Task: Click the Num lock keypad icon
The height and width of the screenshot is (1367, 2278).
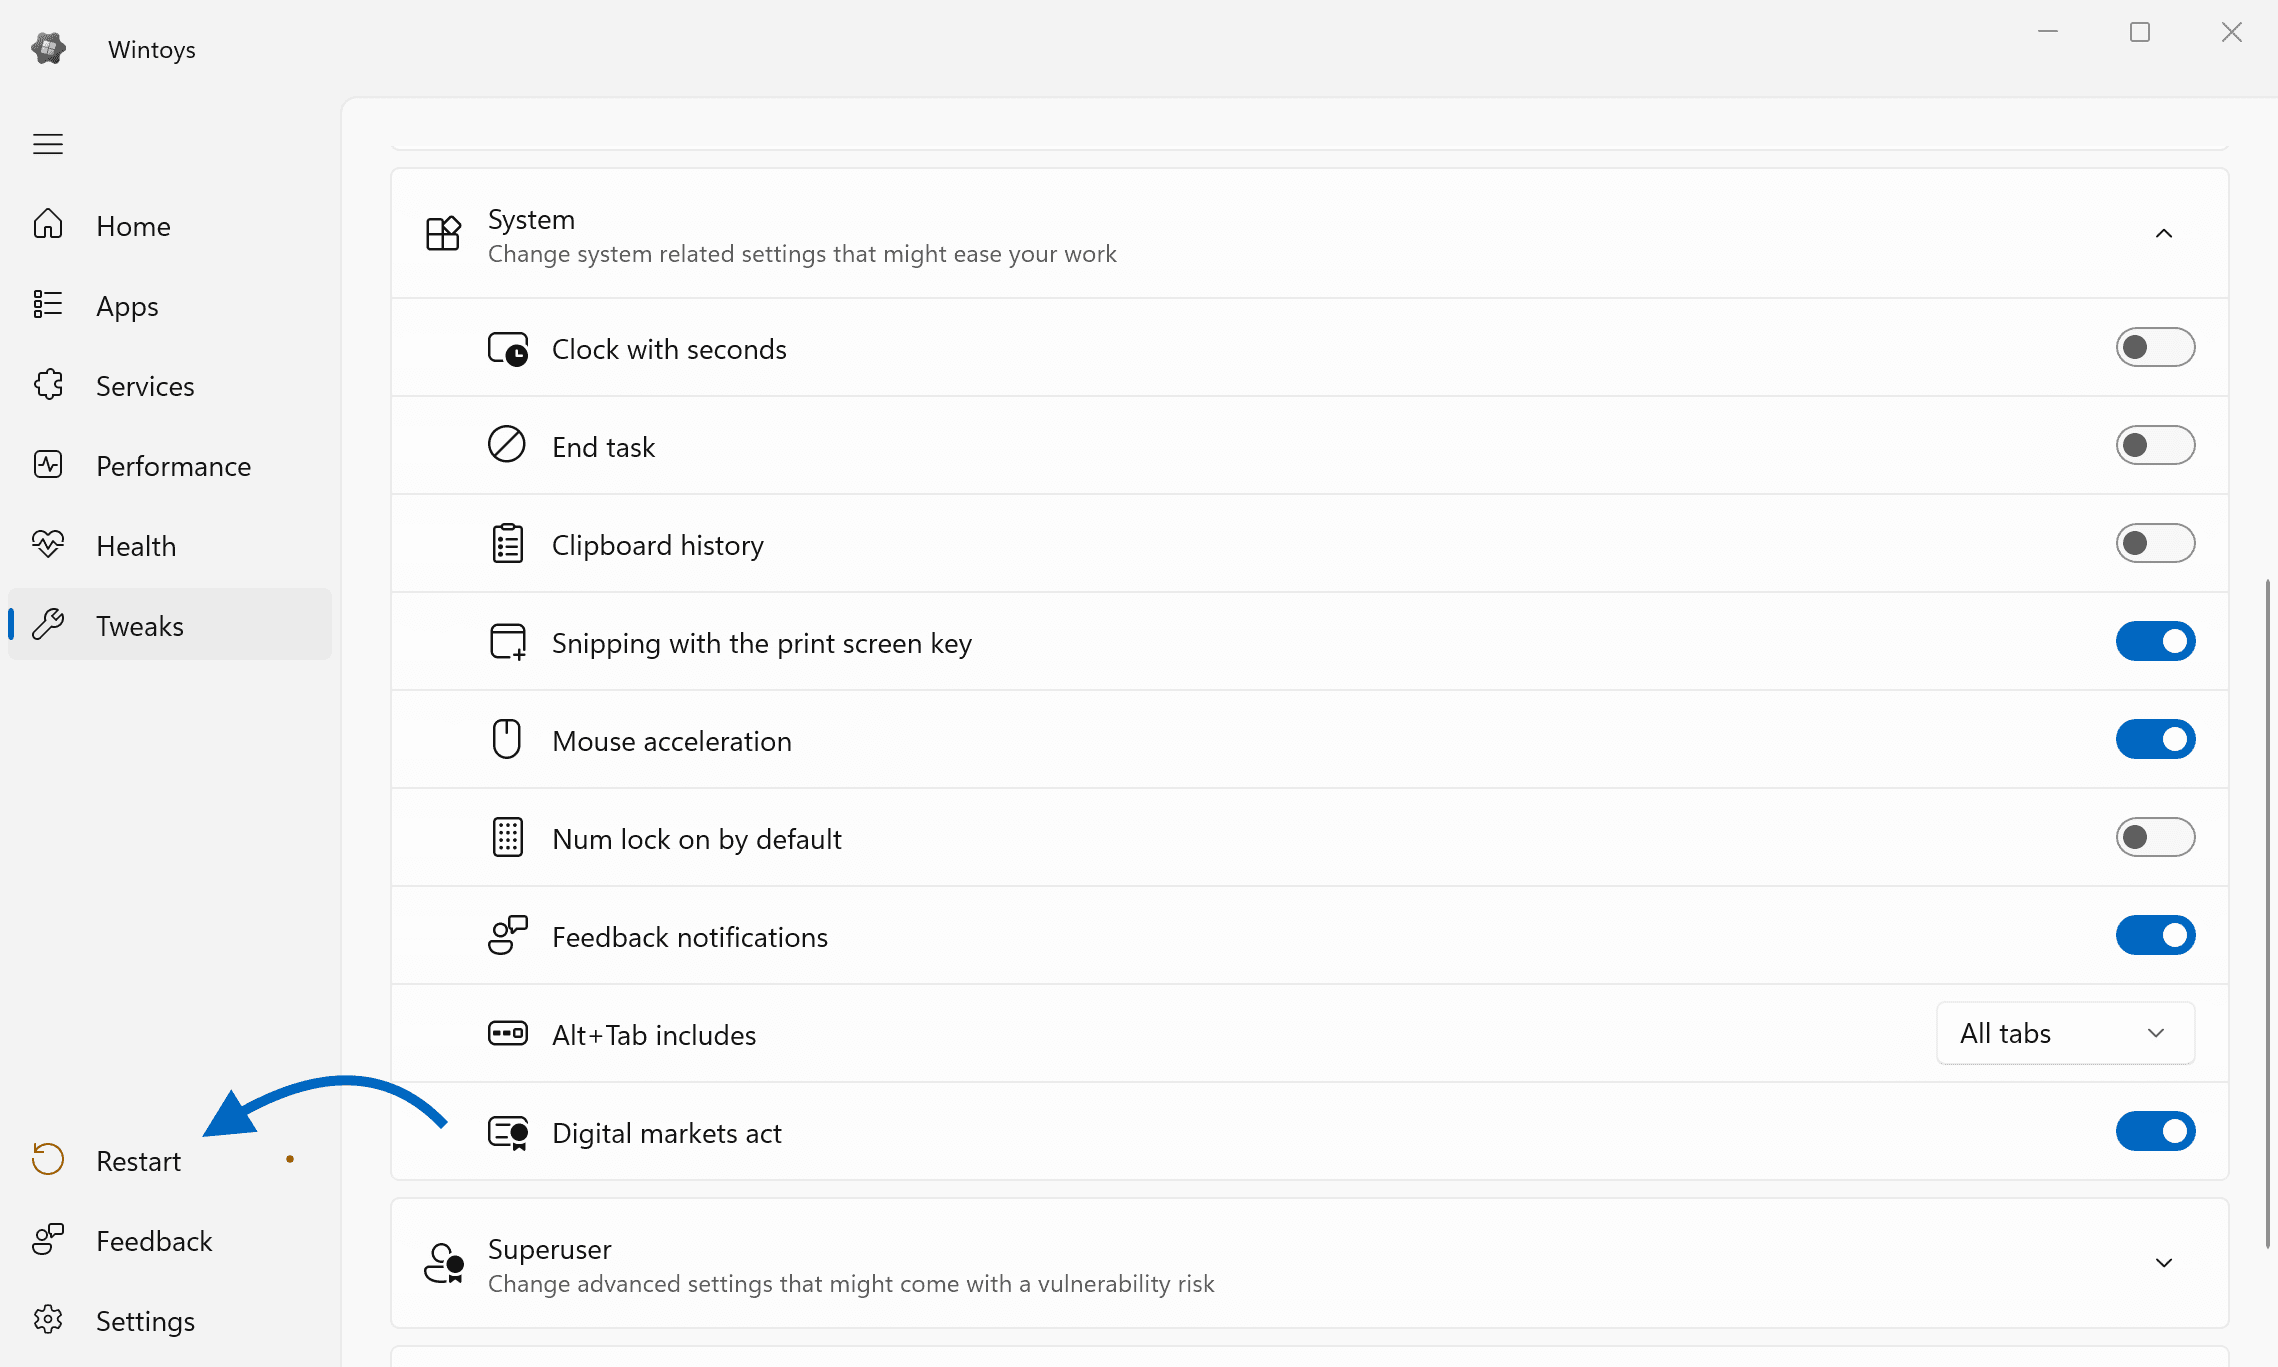Action: [508, 837]
